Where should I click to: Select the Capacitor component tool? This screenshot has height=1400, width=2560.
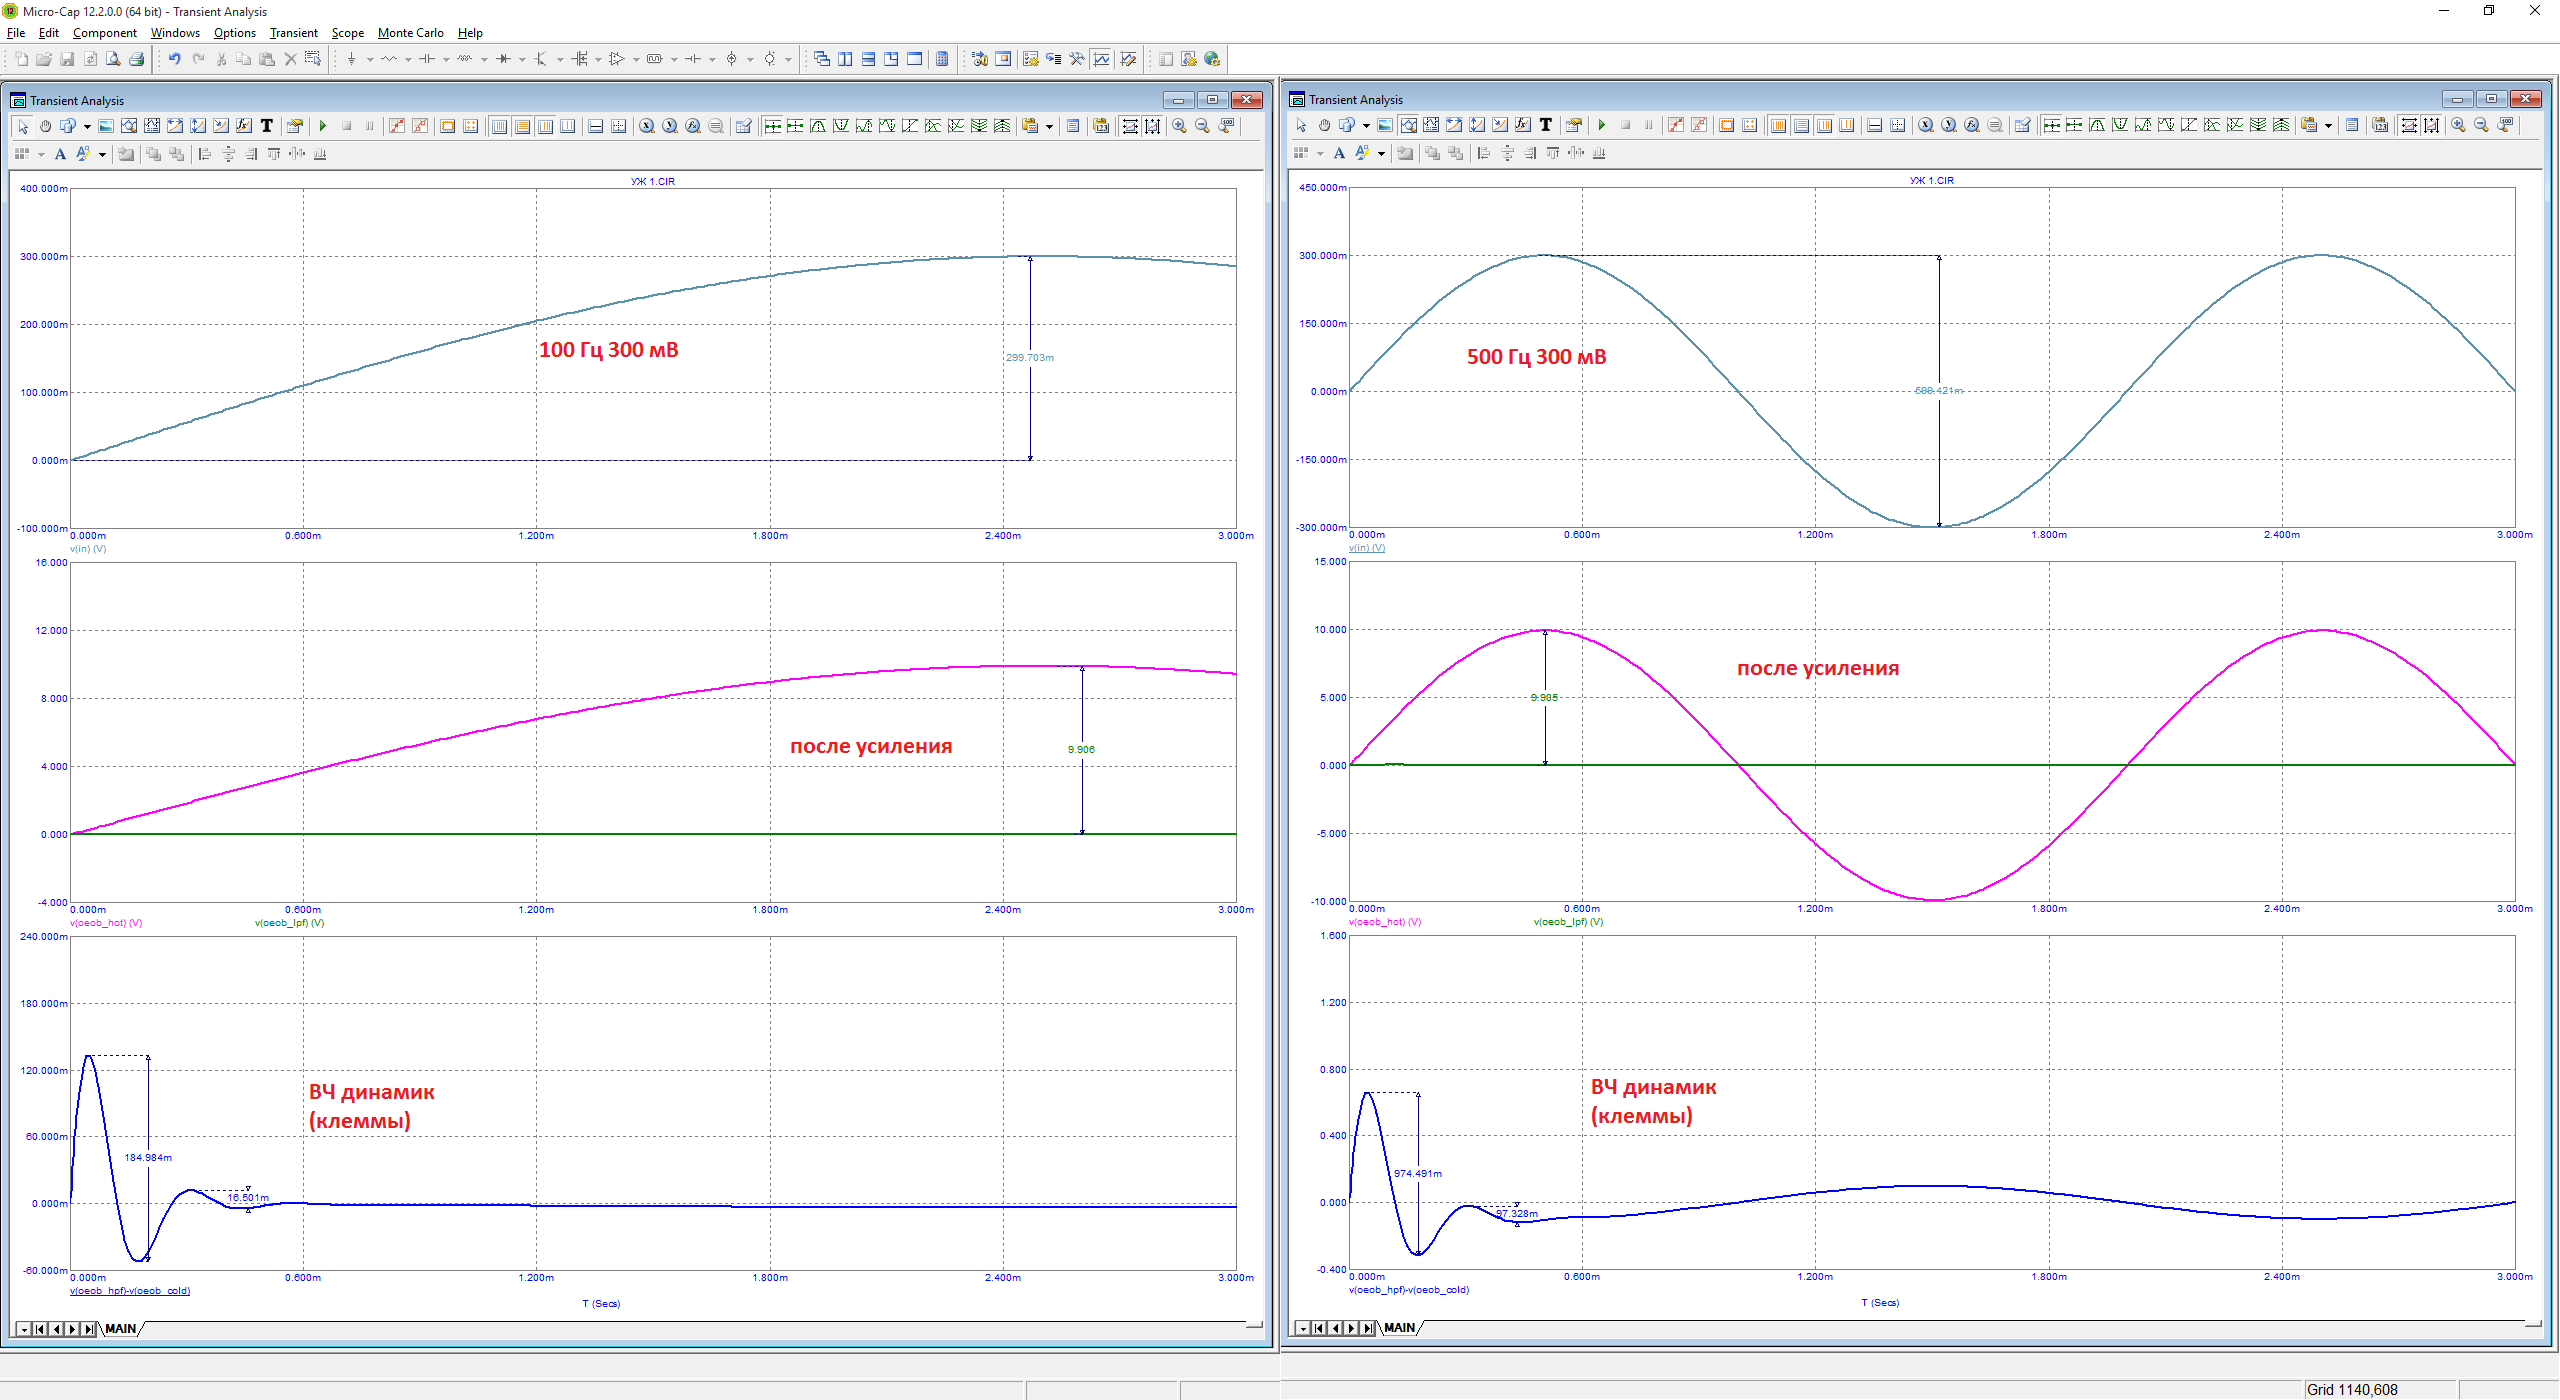(x=427, y=59)
